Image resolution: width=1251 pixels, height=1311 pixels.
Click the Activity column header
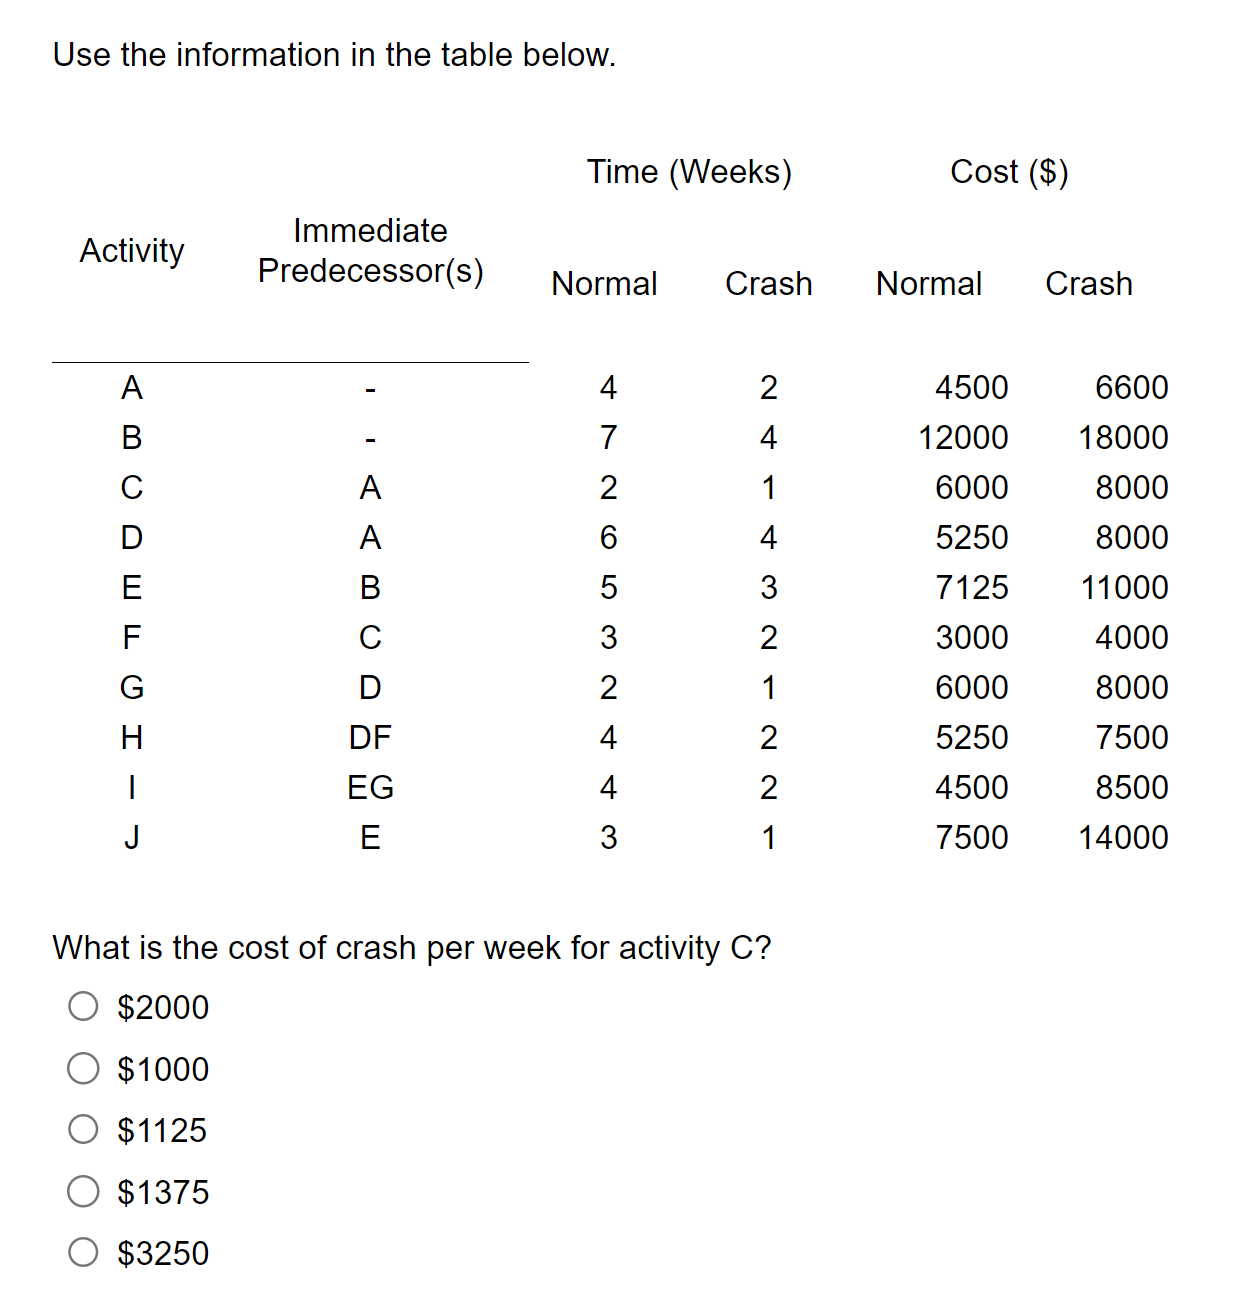click(x=131, y=251)
